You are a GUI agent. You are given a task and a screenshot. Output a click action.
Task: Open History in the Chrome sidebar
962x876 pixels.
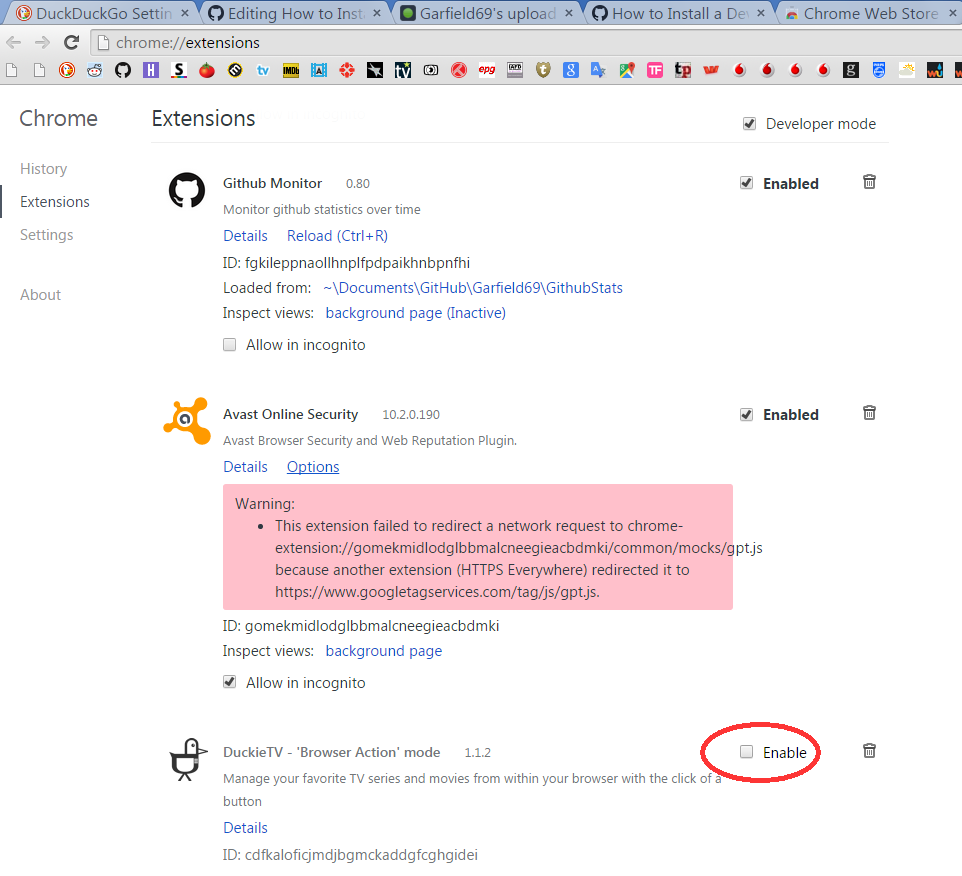[44, 169]
